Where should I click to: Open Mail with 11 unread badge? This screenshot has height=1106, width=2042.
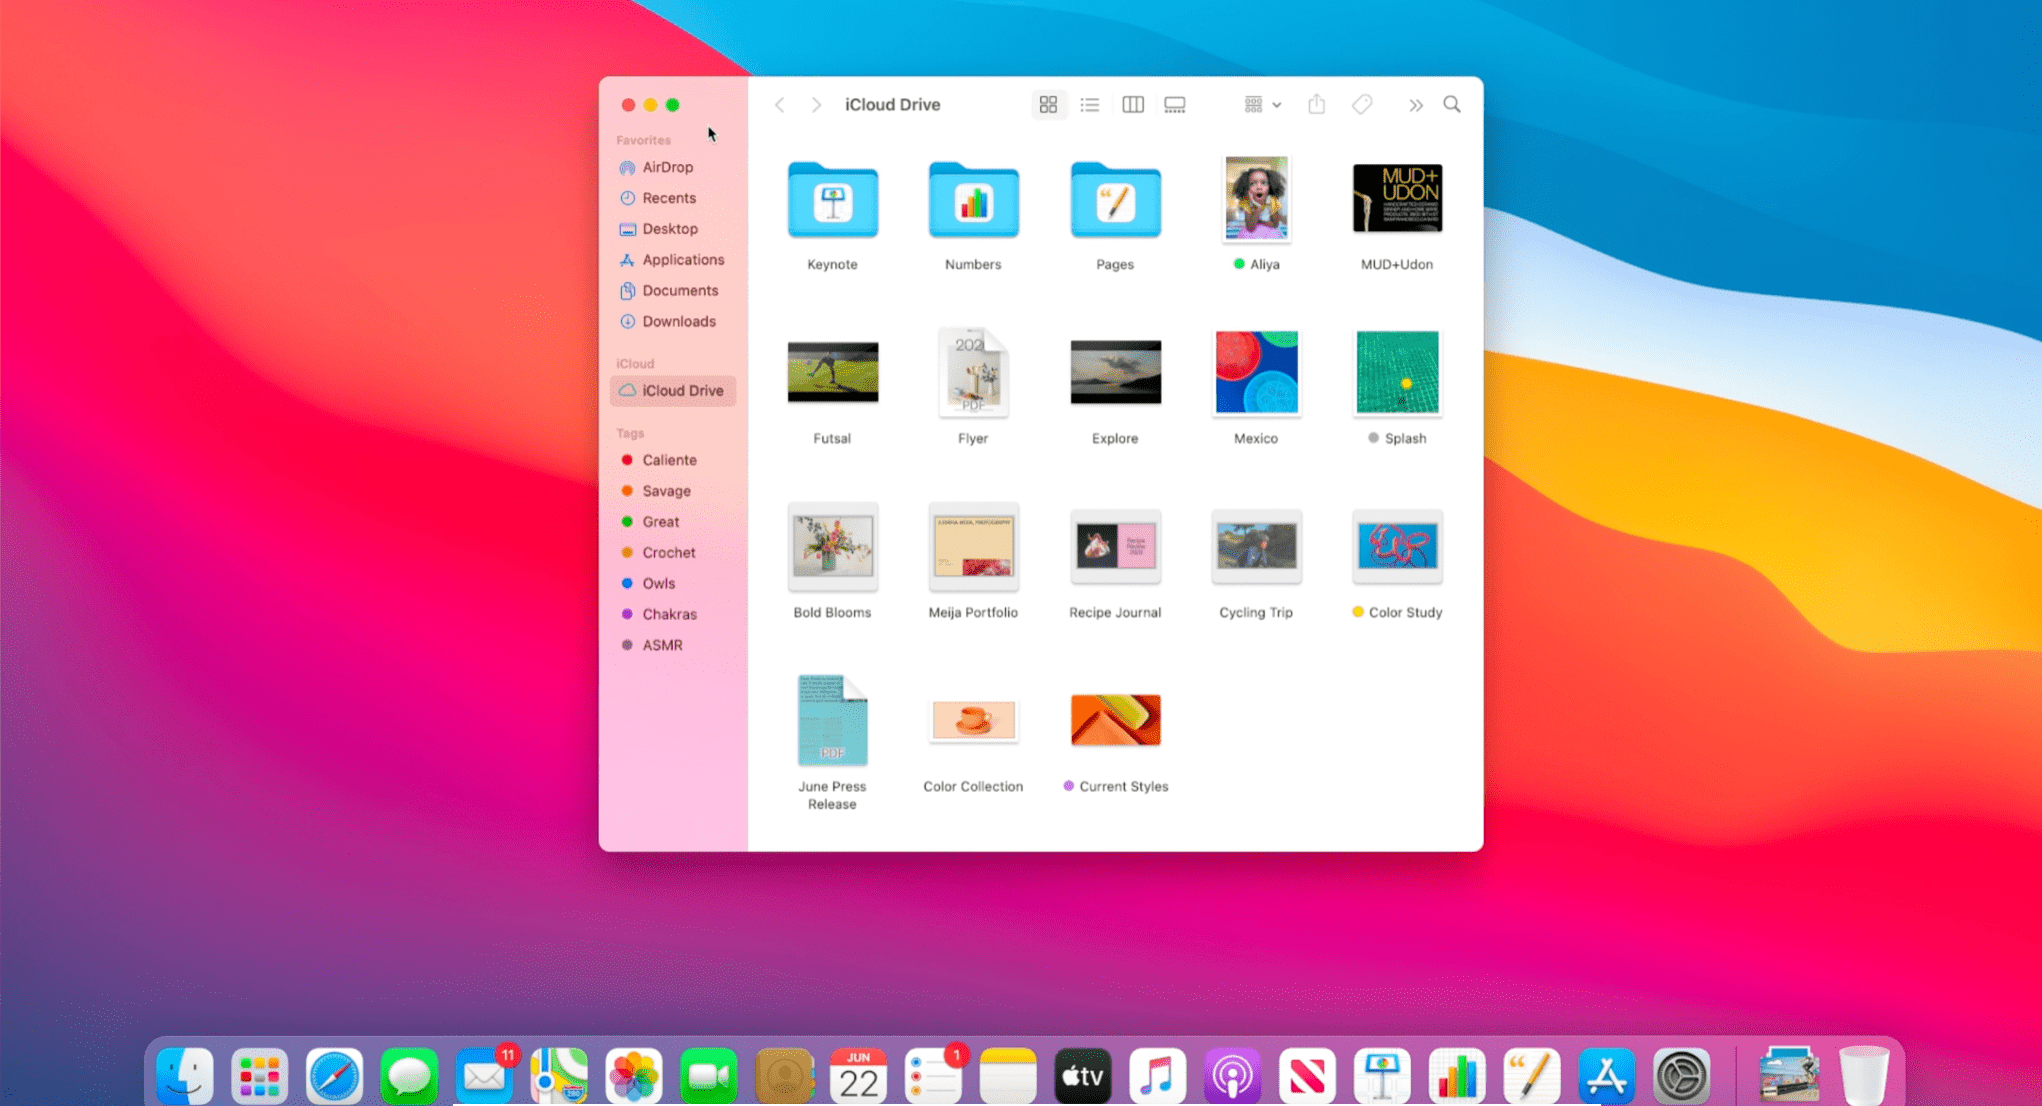coord(484,1076)
